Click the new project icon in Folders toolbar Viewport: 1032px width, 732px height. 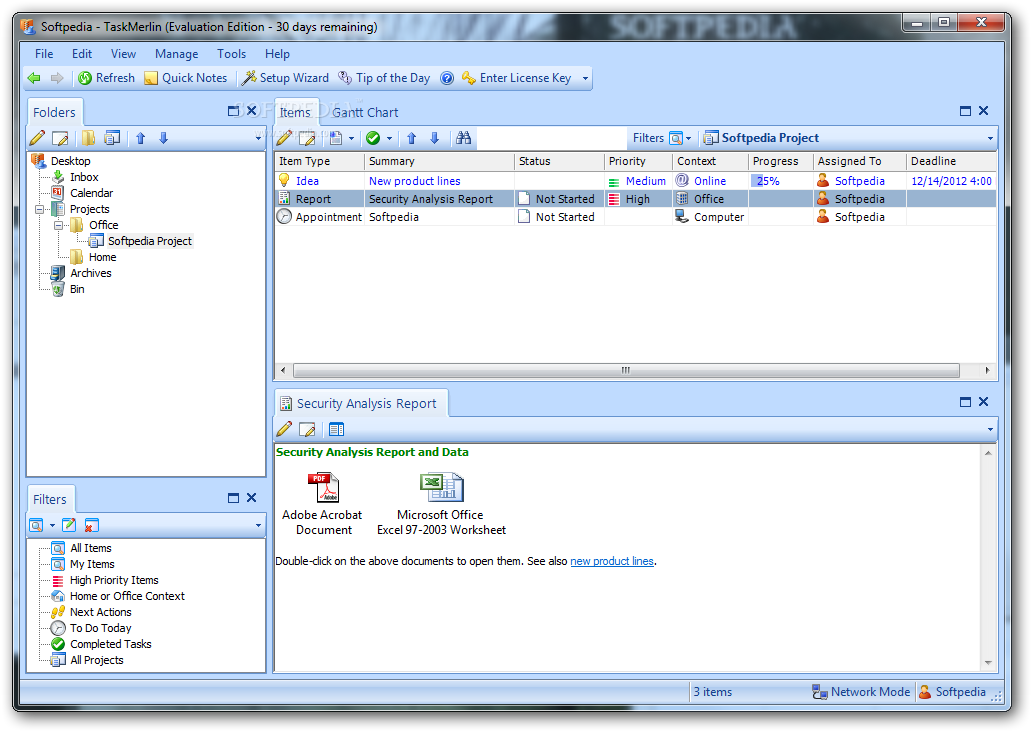point(113,138)
